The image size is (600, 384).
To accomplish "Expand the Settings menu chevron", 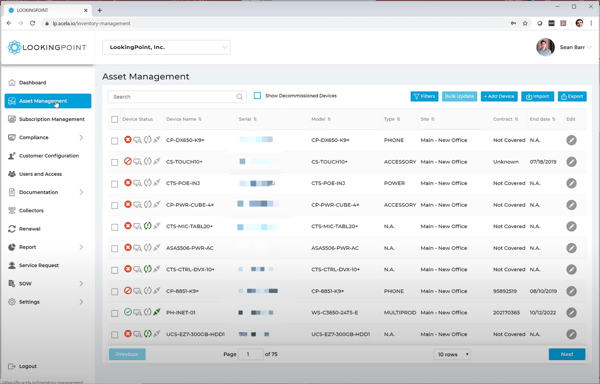I will pos(81,302).
